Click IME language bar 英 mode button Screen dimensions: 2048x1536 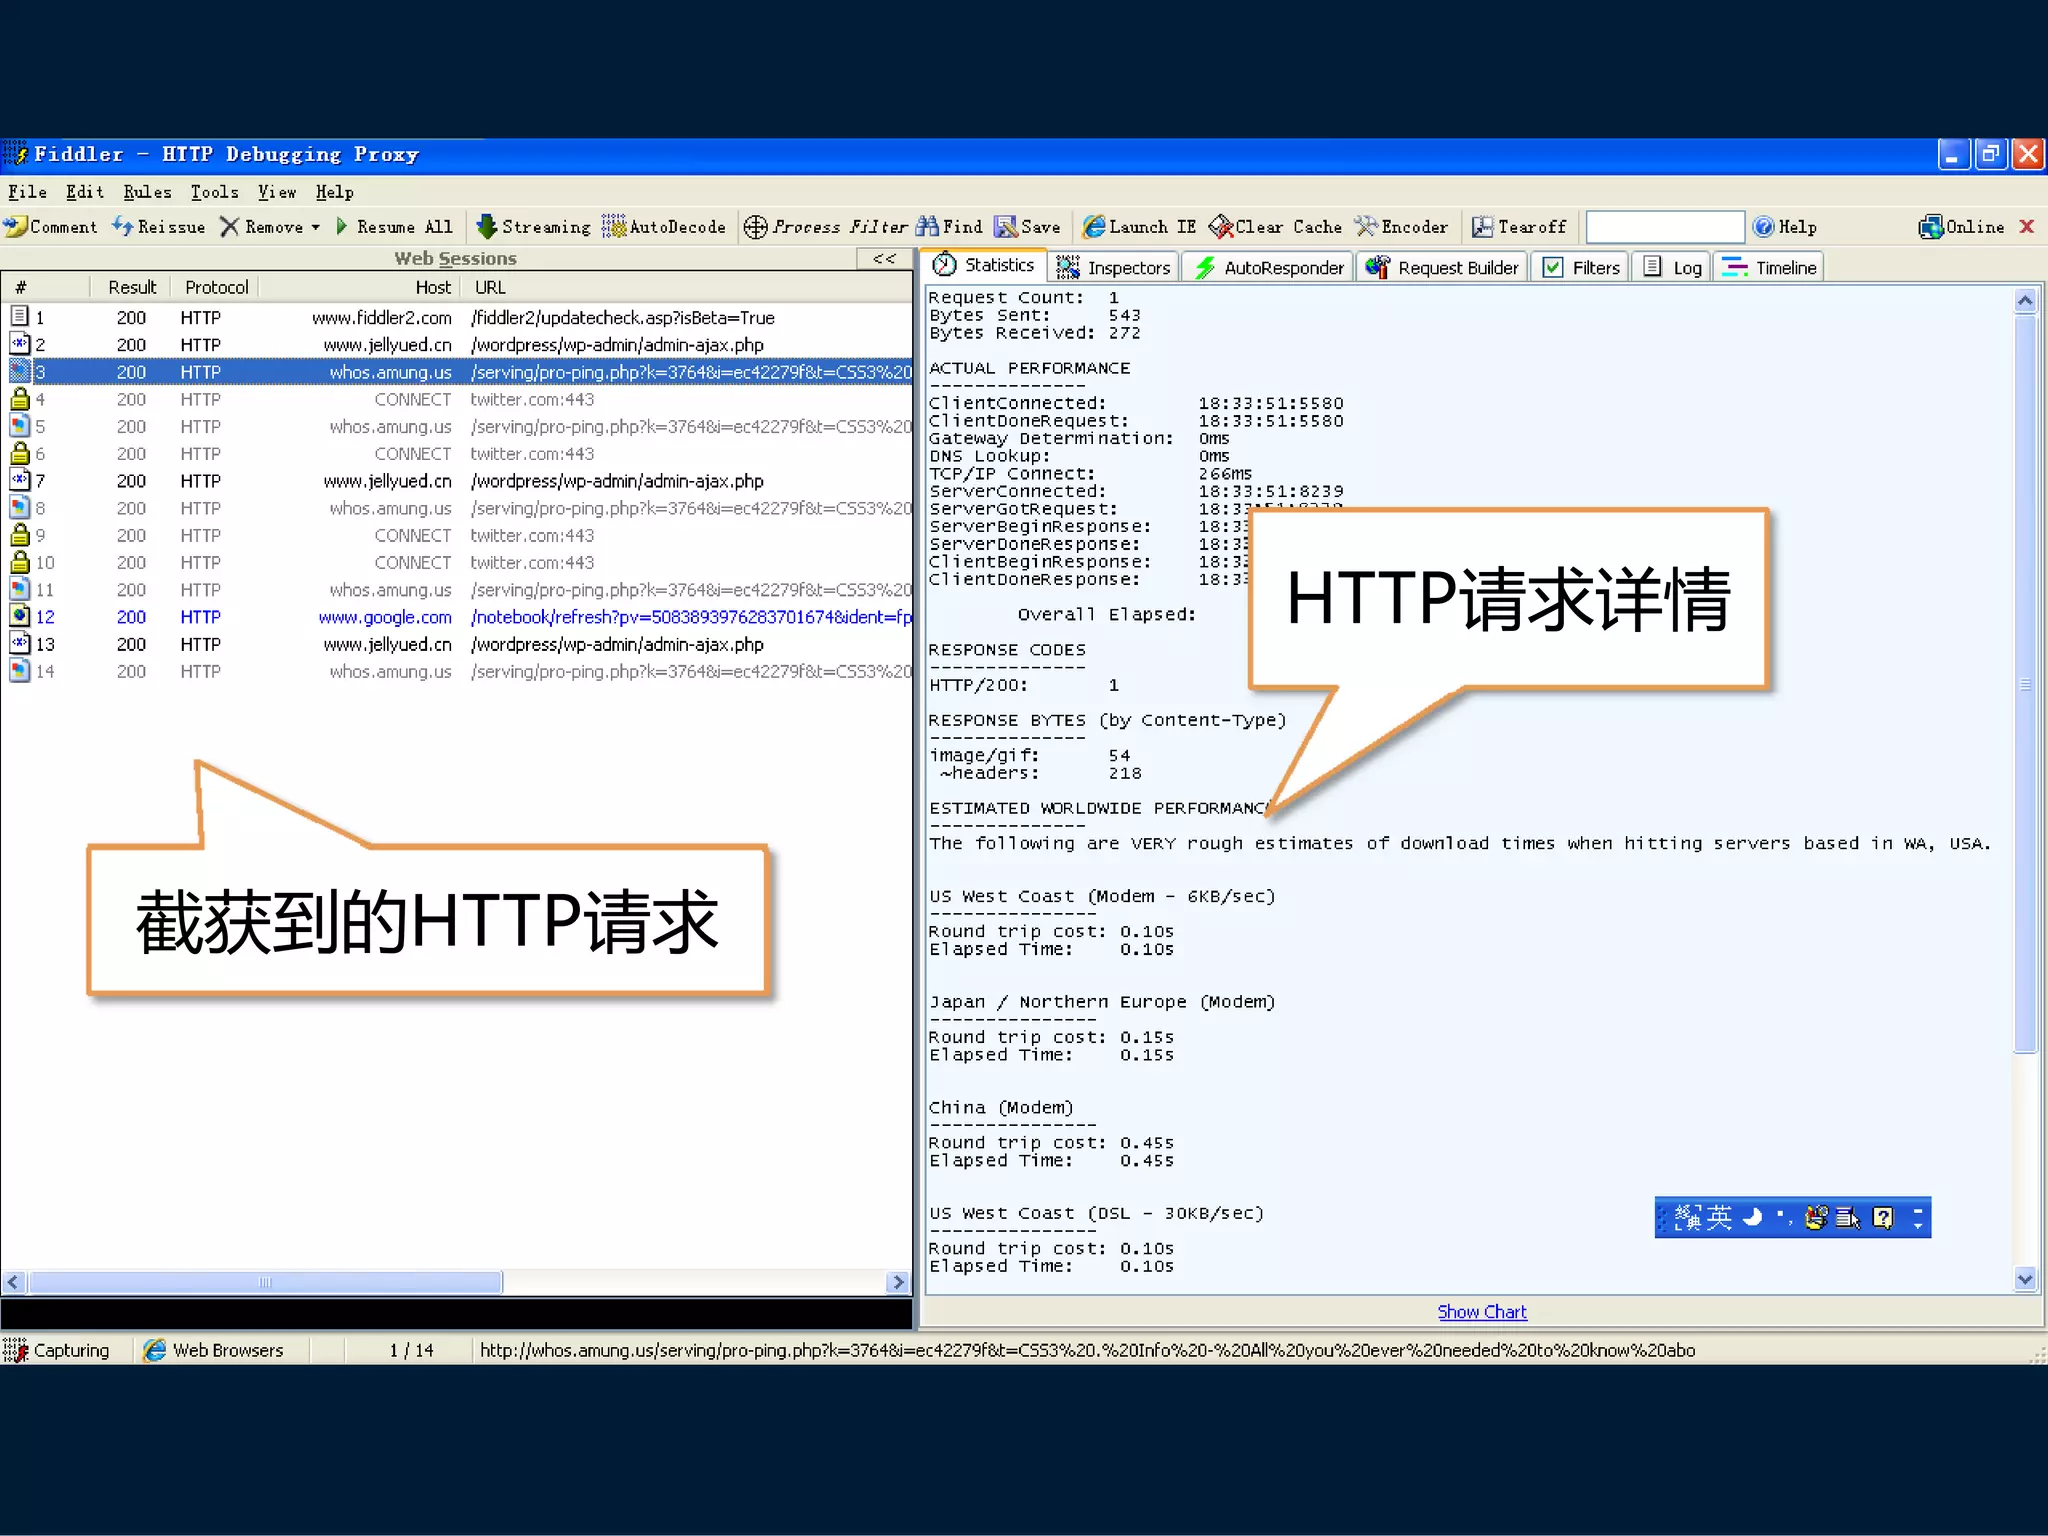(1719, 1217)
